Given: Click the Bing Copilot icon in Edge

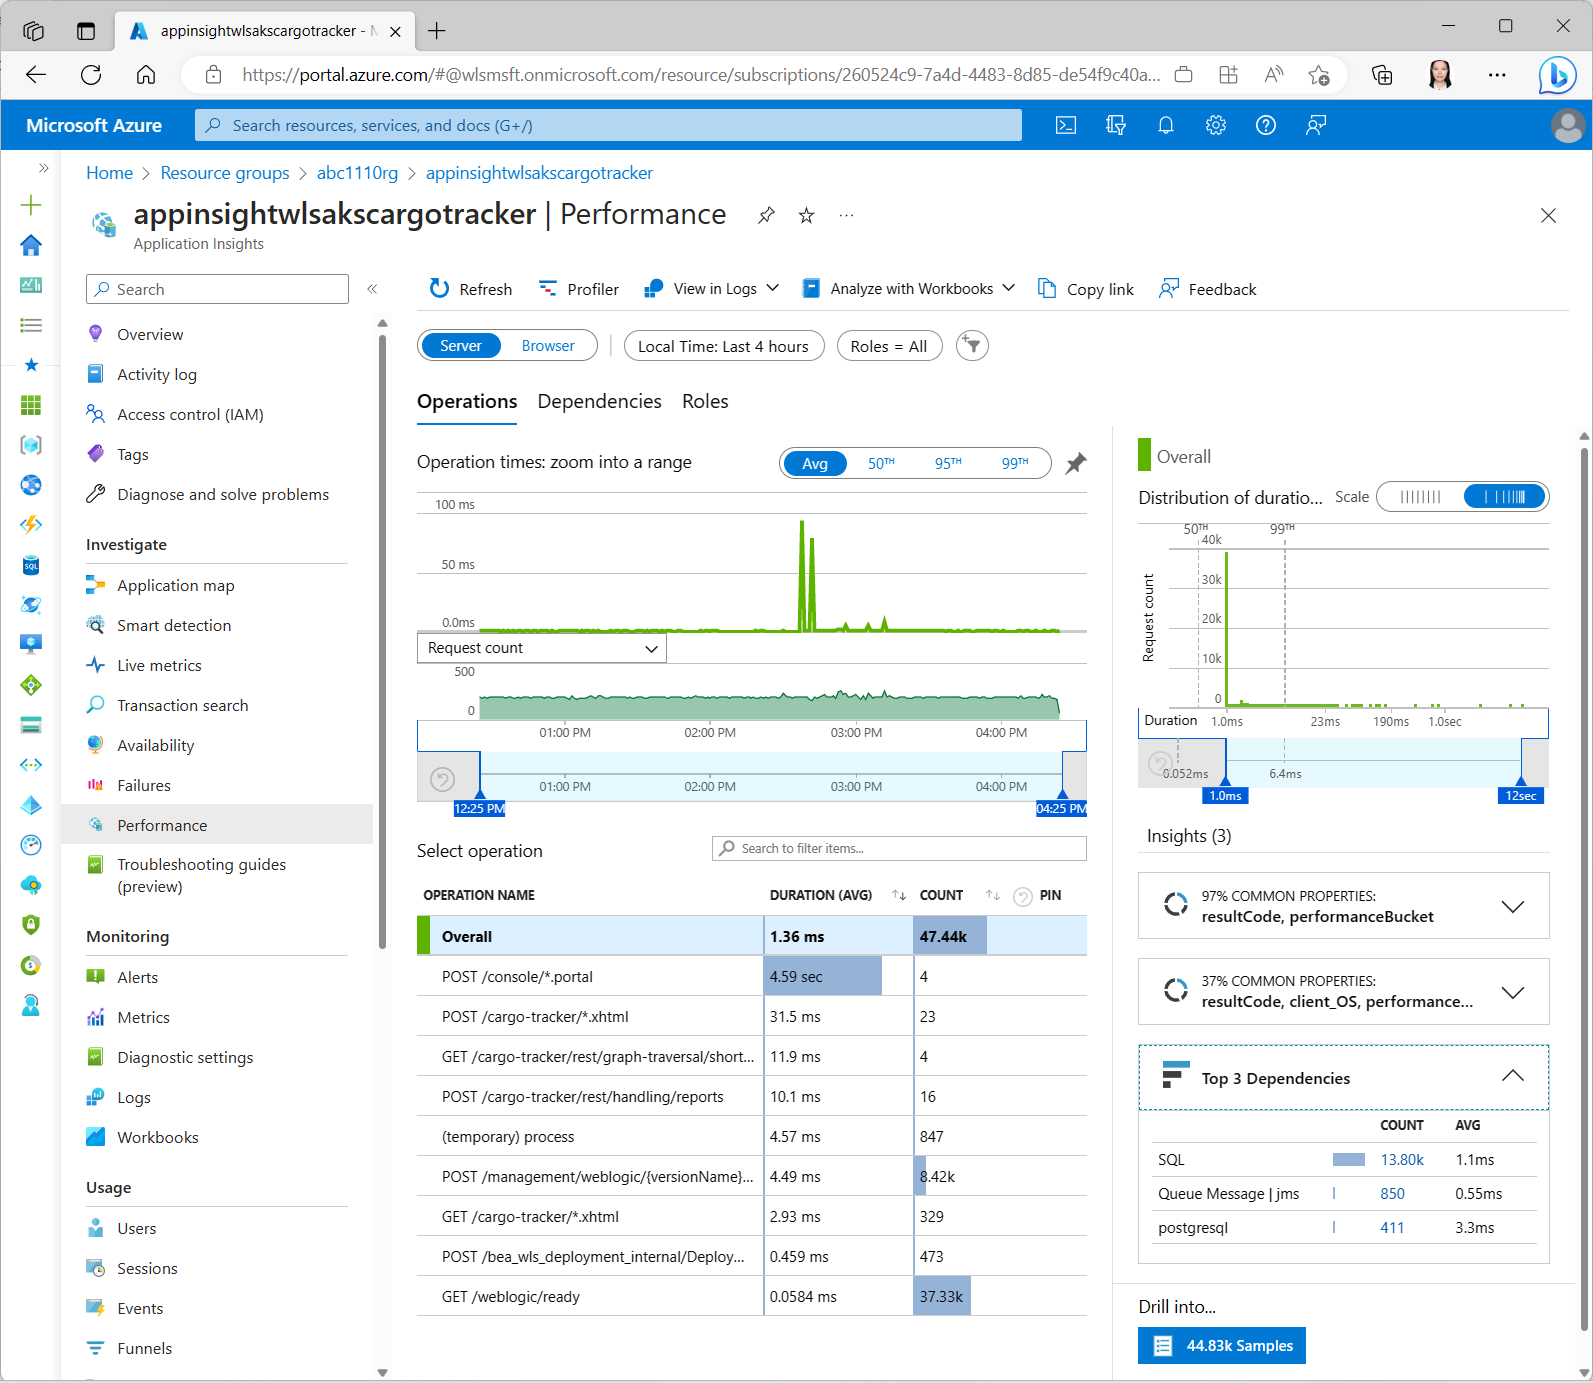Looking at the screenshot, I should point(1557,75).
